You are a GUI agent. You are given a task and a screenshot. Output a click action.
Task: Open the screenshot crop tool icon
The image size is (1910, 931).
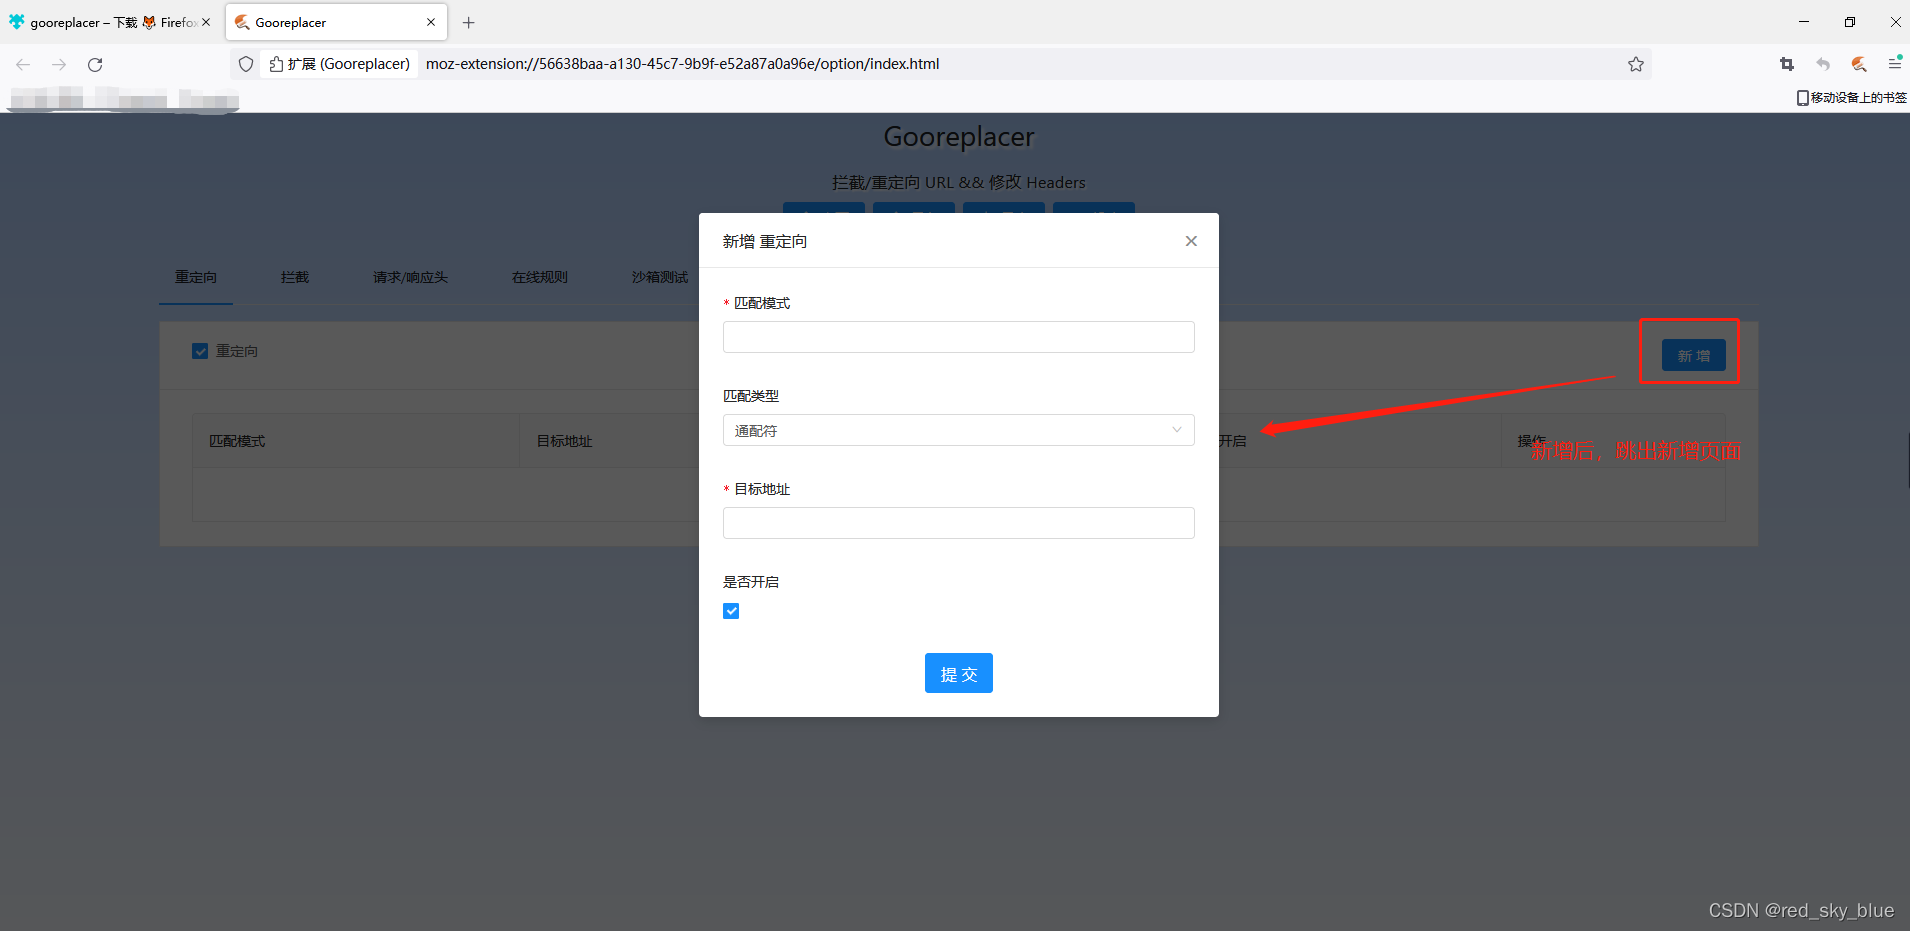tap(1787, 64)
